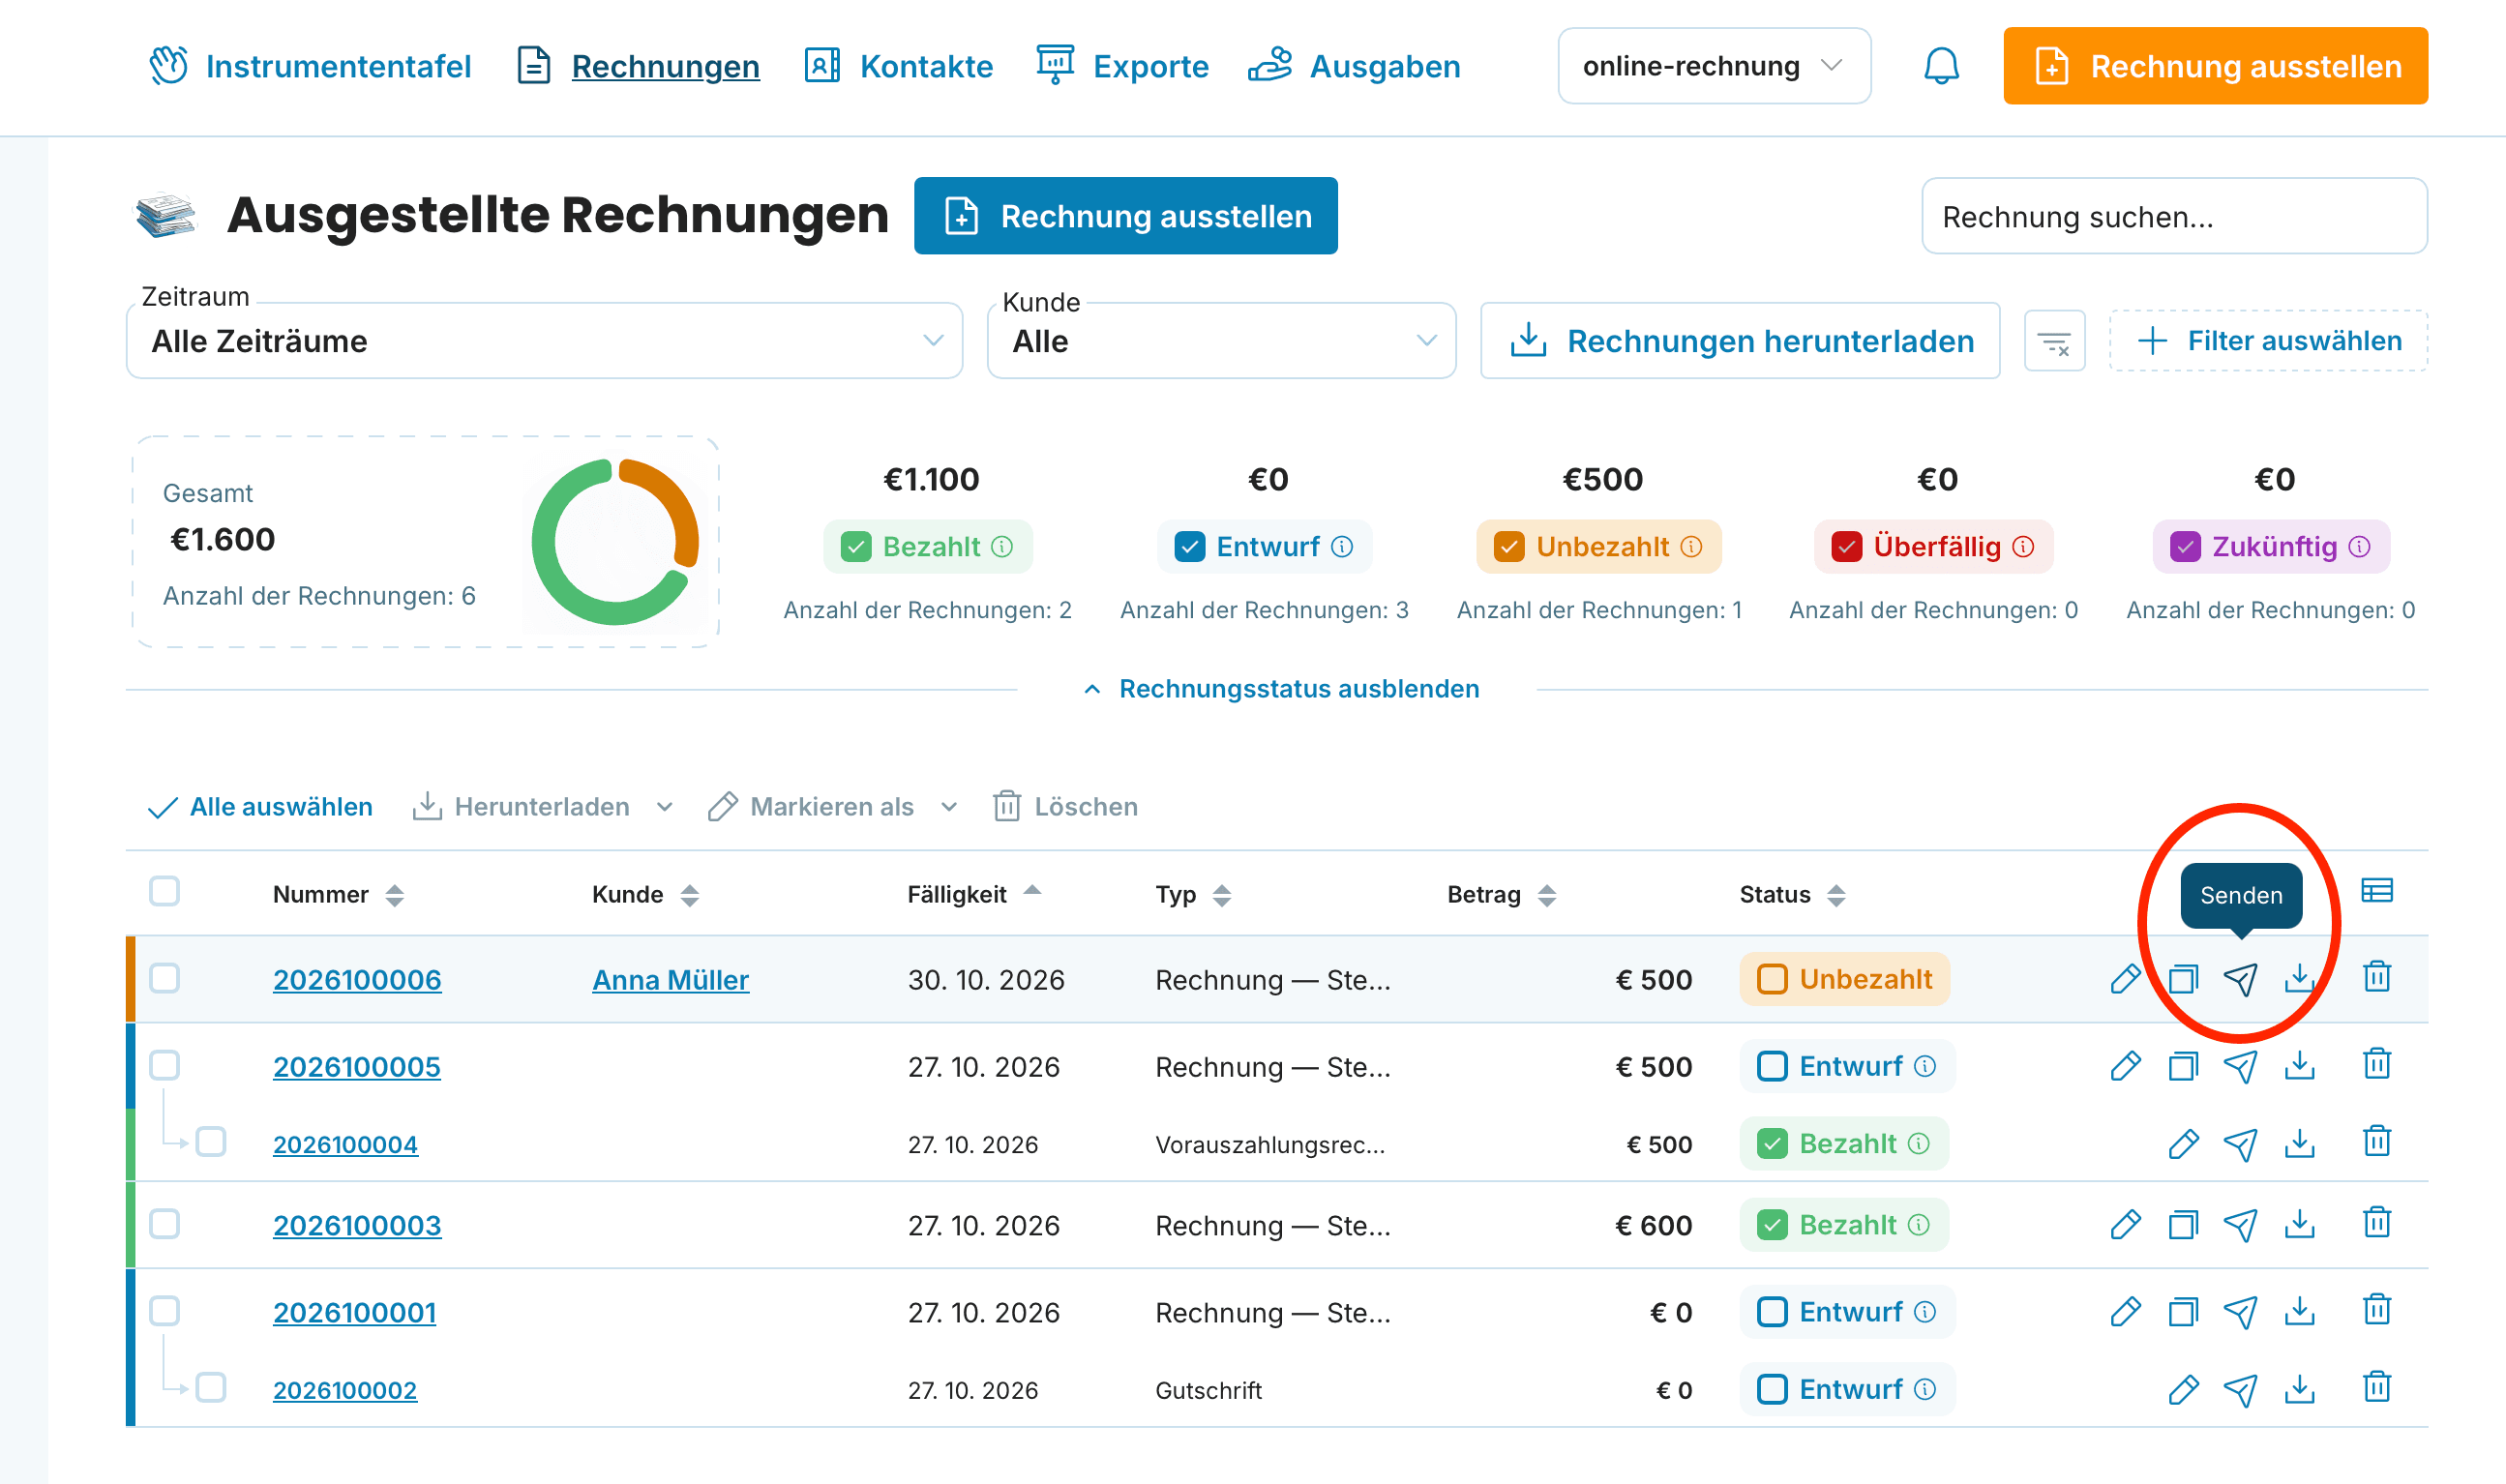This screenshot has width=2506, height=1484.
Task: Duplicate invoice 2026100003 with copy icon
Action: [2183, 1225]
